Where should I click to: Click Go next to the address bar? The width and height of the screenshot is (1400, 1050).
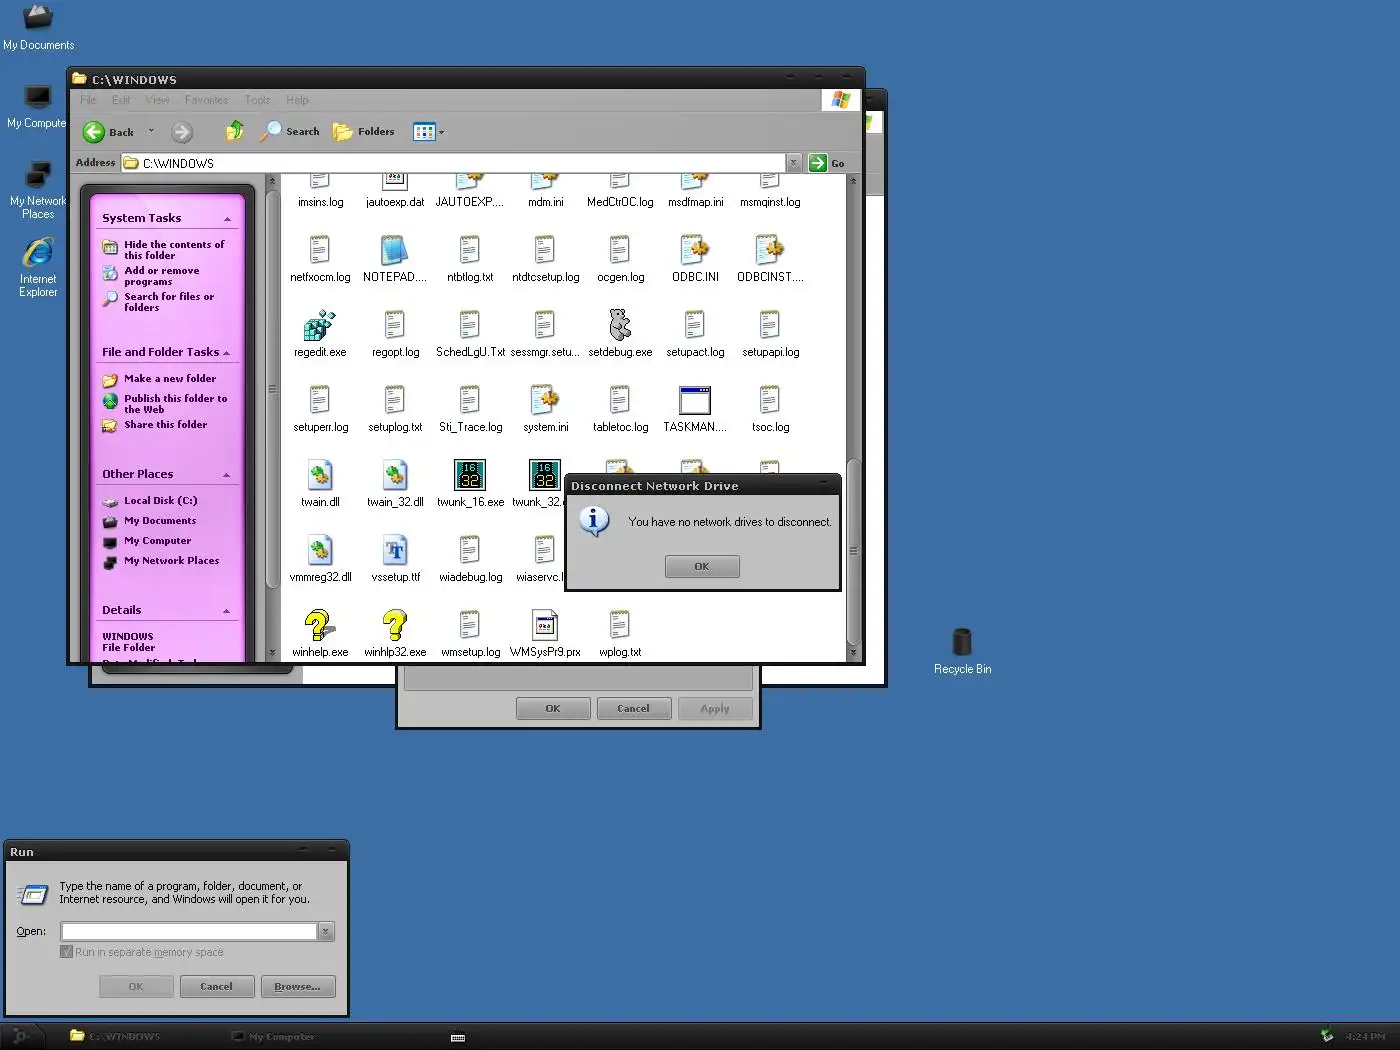coord(827,163)
